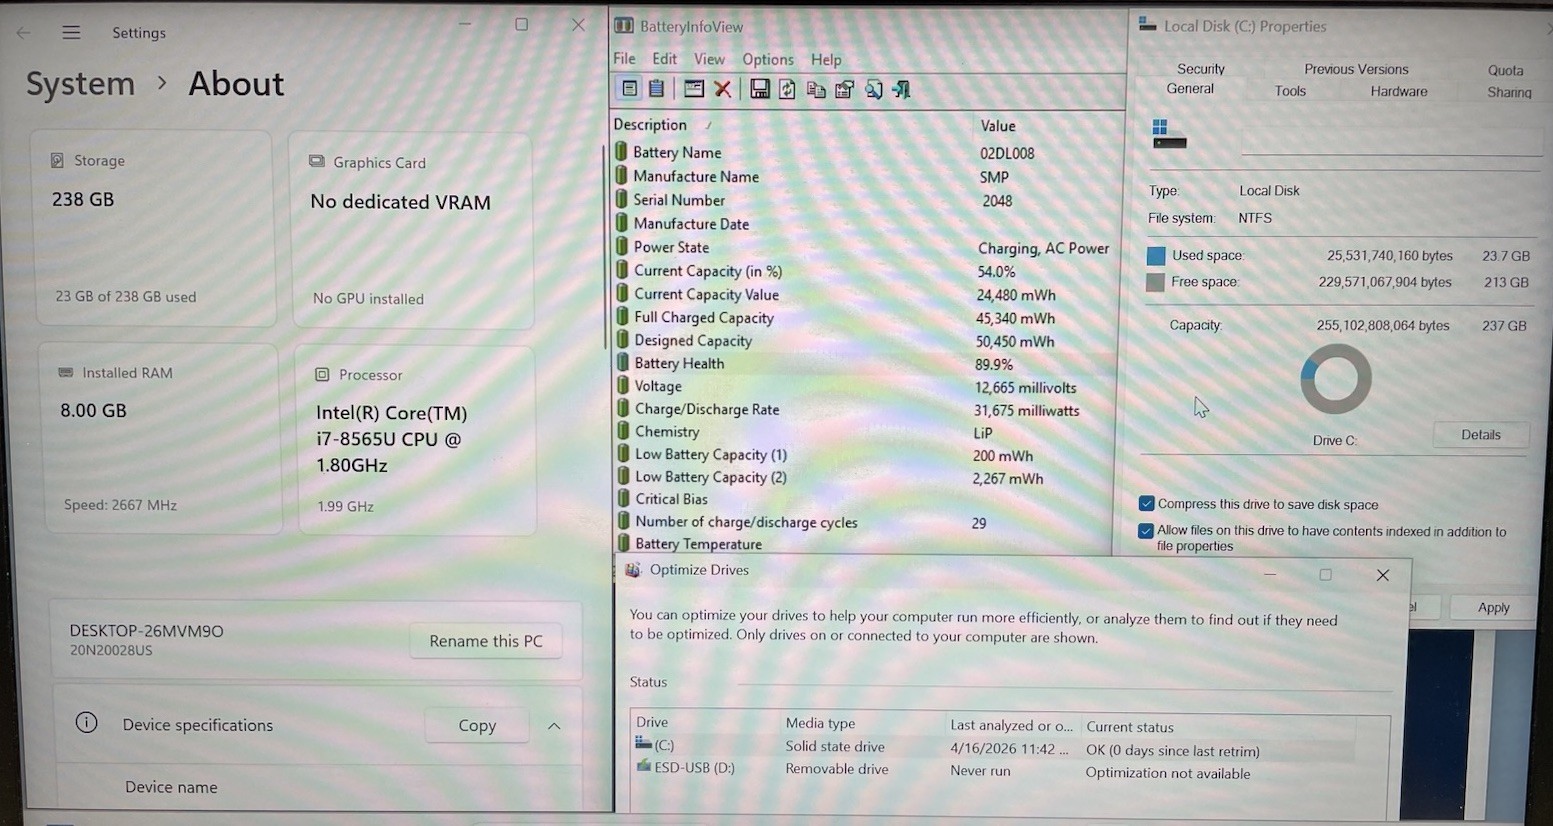Viewport: 1553px width, 826px height.
Task: Click the BatteryInfoView title bar icon
Action: point(624,26)
